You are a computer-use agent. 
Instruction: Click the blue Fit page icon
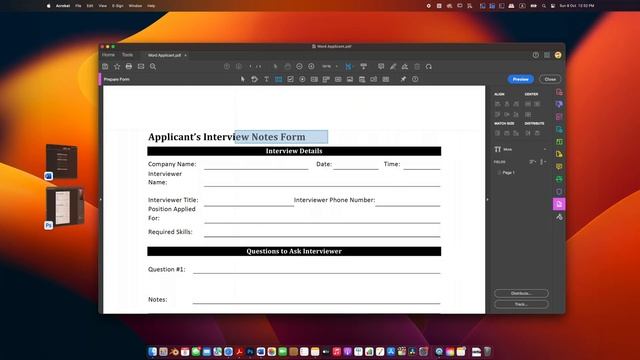point(348,67)
